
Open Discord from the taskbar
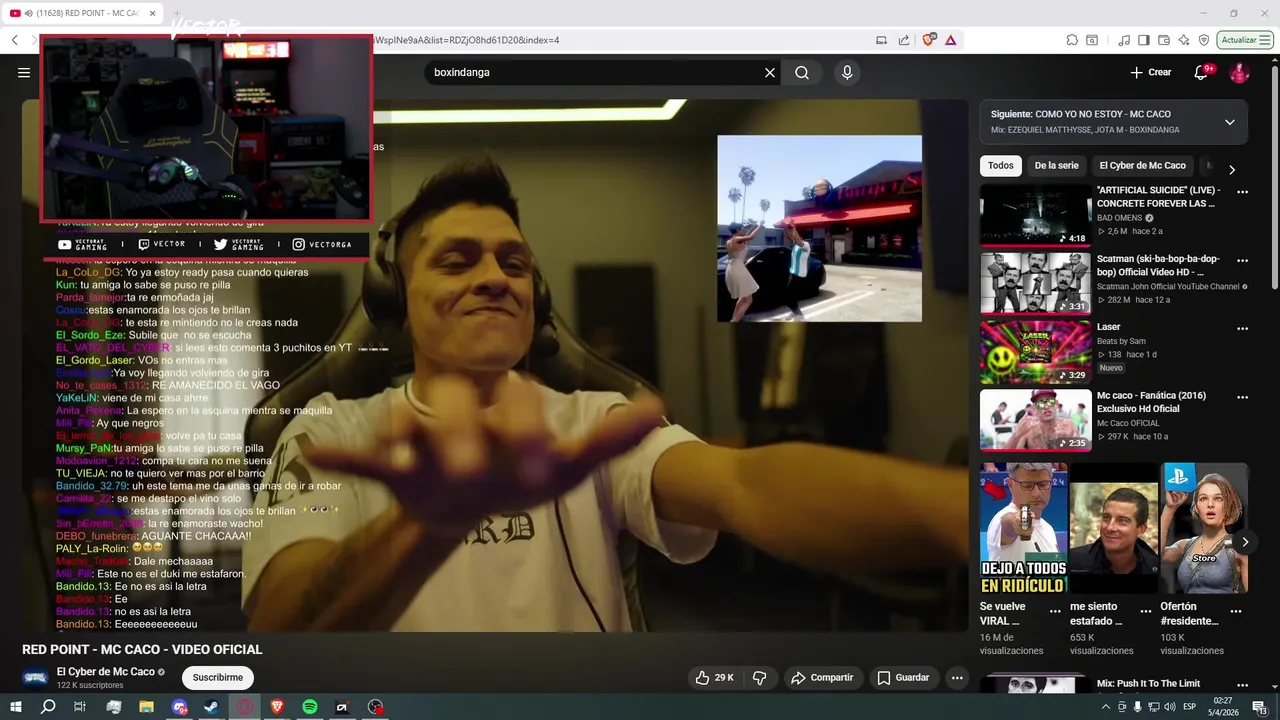click(x=179, y=706)
